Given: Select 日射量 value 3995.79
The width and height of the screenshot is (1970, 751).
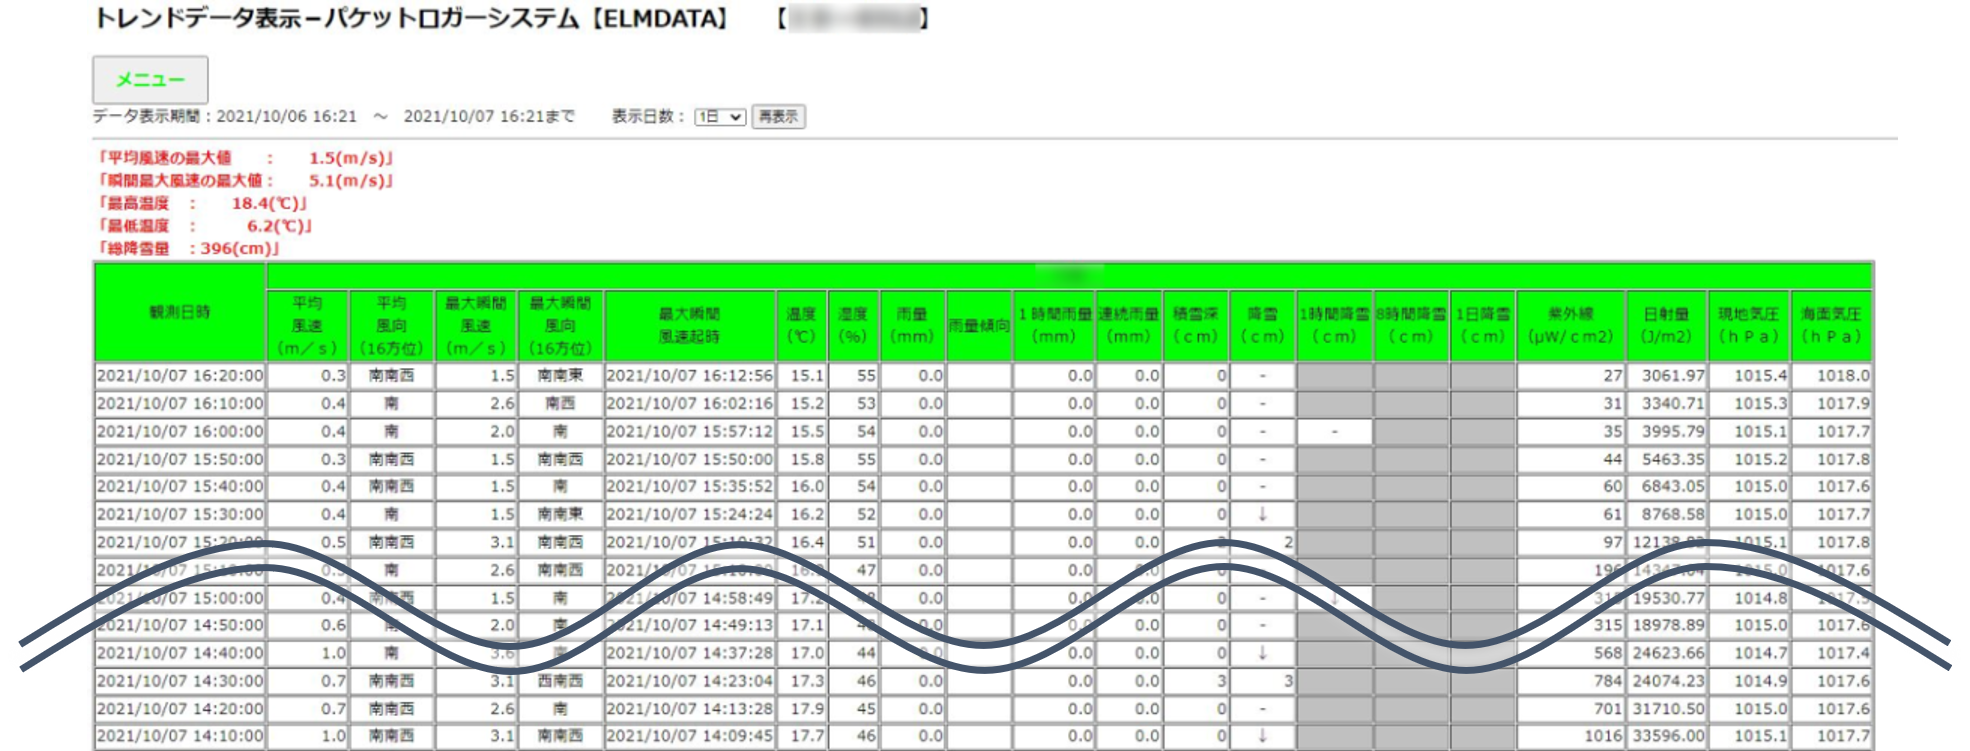Looking at the screenshot, I should click(x=1666, y=432).
